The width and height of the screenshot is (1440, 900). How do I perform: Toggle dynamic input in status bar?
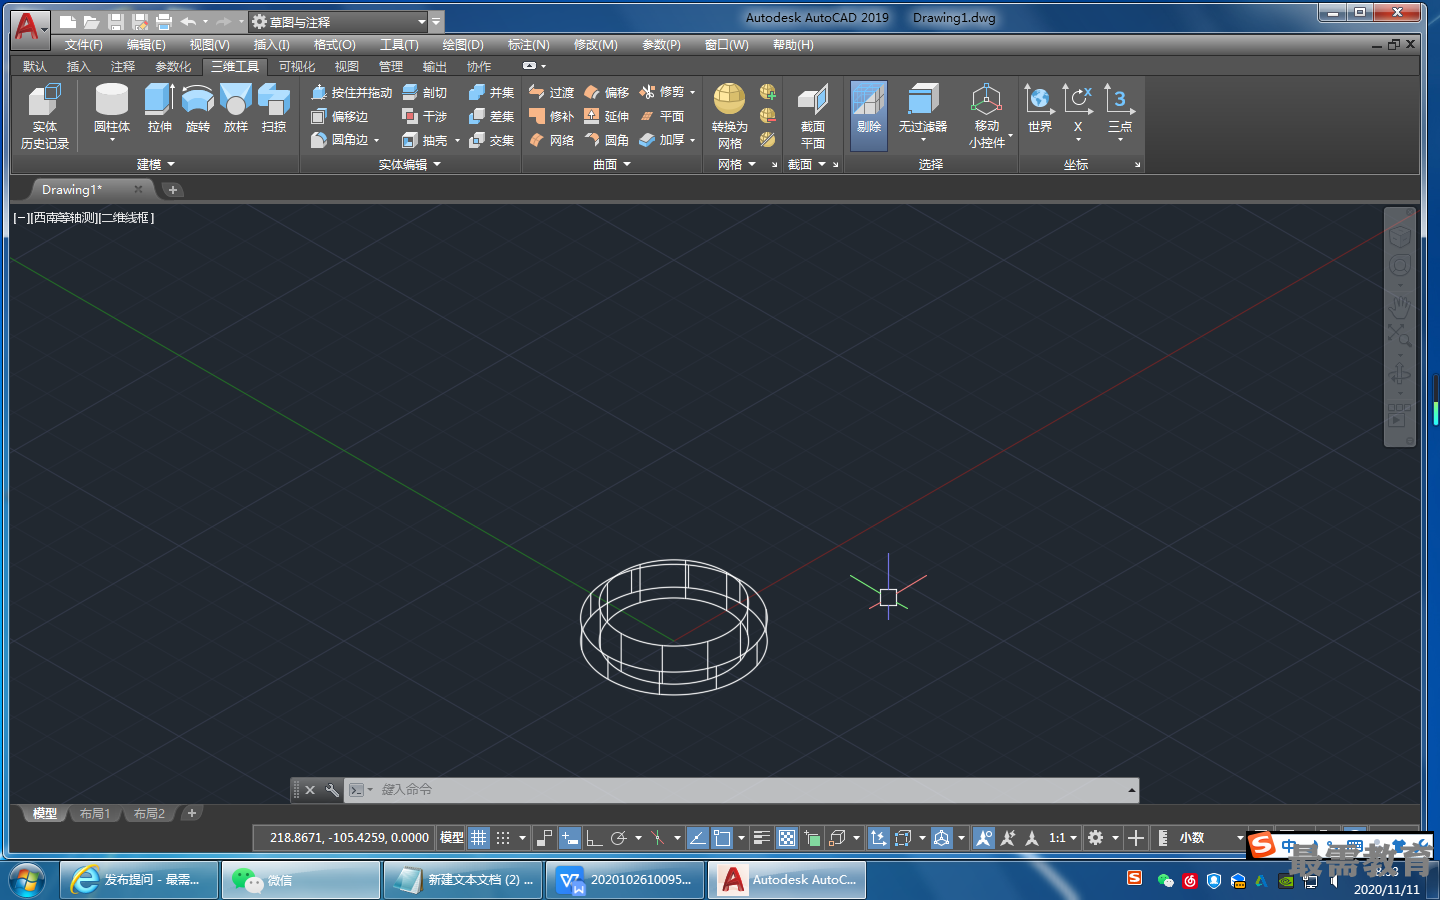point(570,838)
